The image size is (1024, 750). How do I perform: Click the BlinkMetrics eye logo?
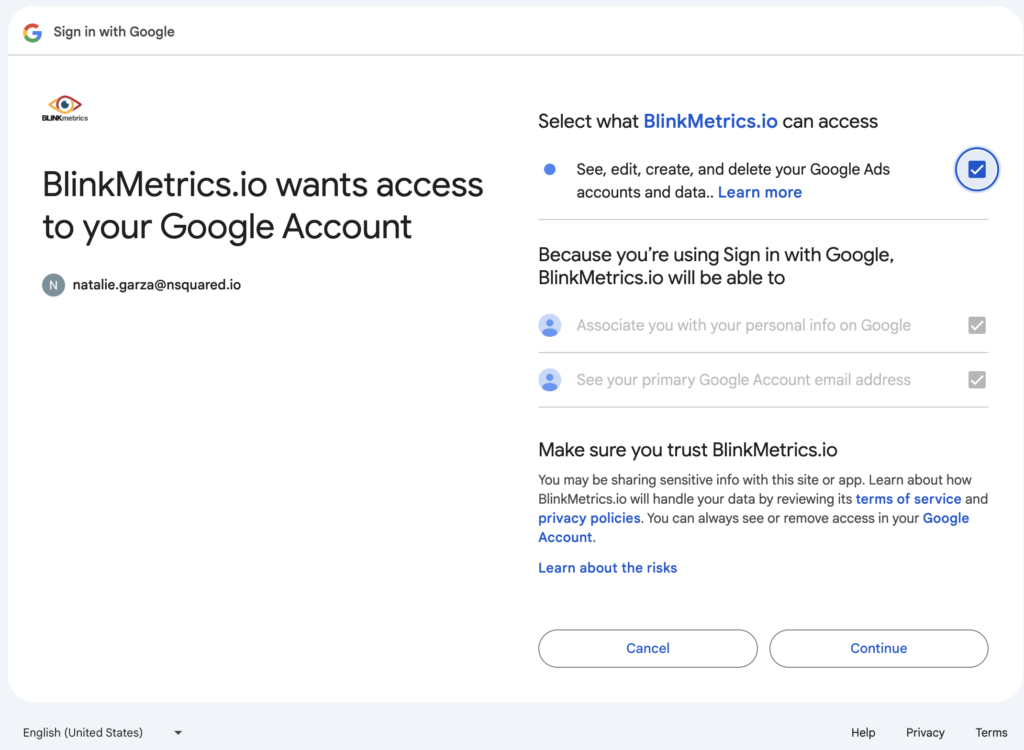pos(64,102)
